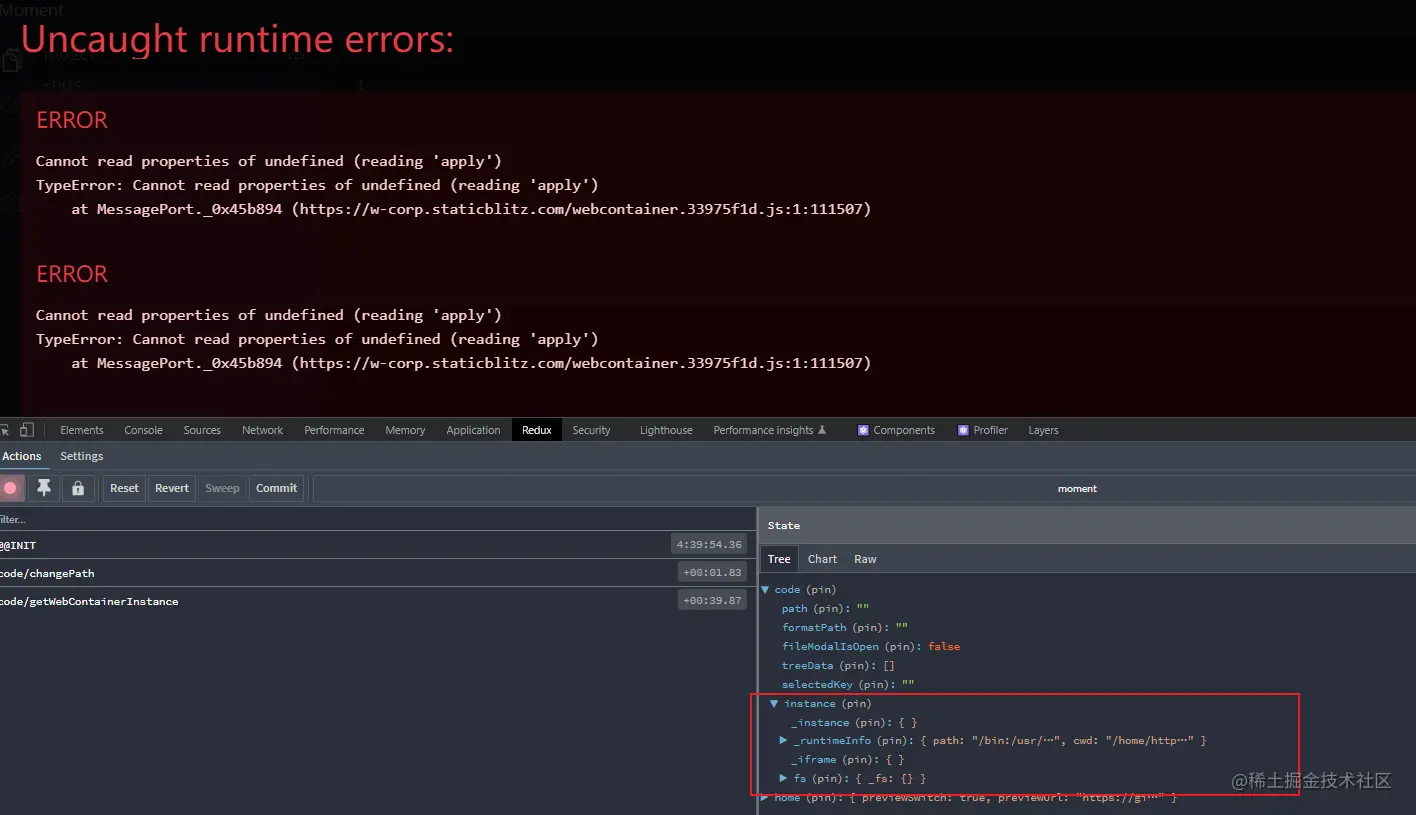1416x815 pixels.
Task: Select the code/changePath action
Action: tap(378, 573)
